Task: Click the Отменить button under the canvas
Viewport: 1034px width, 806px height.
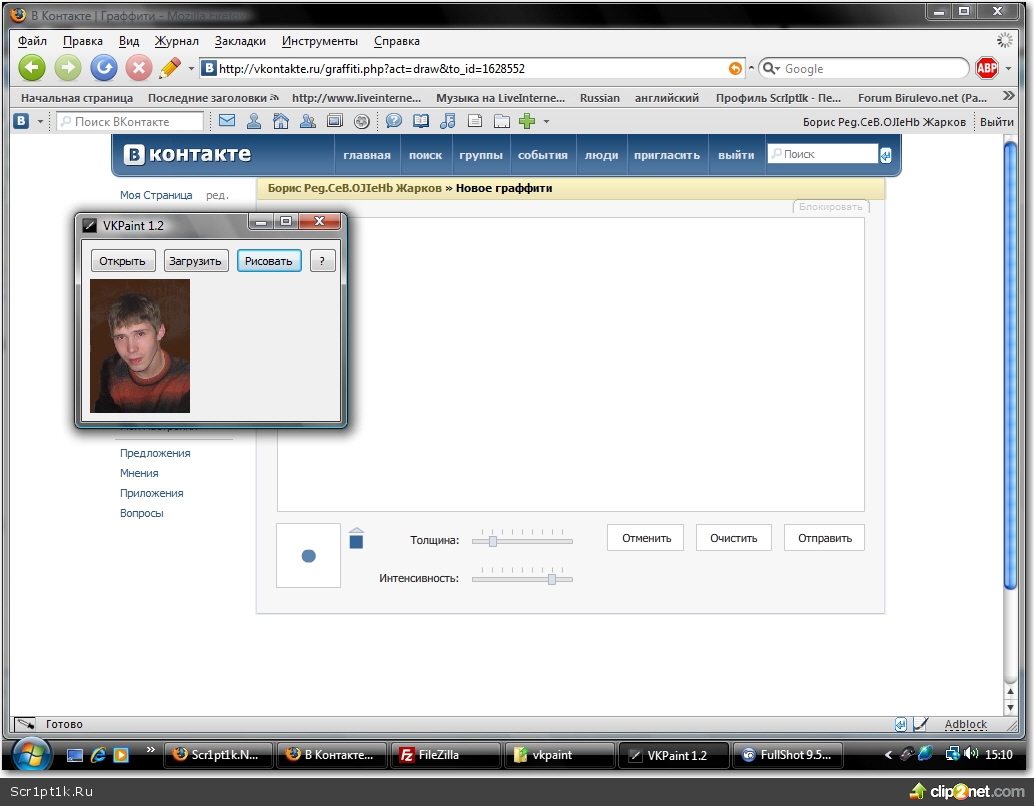Action: pos(646,538)
